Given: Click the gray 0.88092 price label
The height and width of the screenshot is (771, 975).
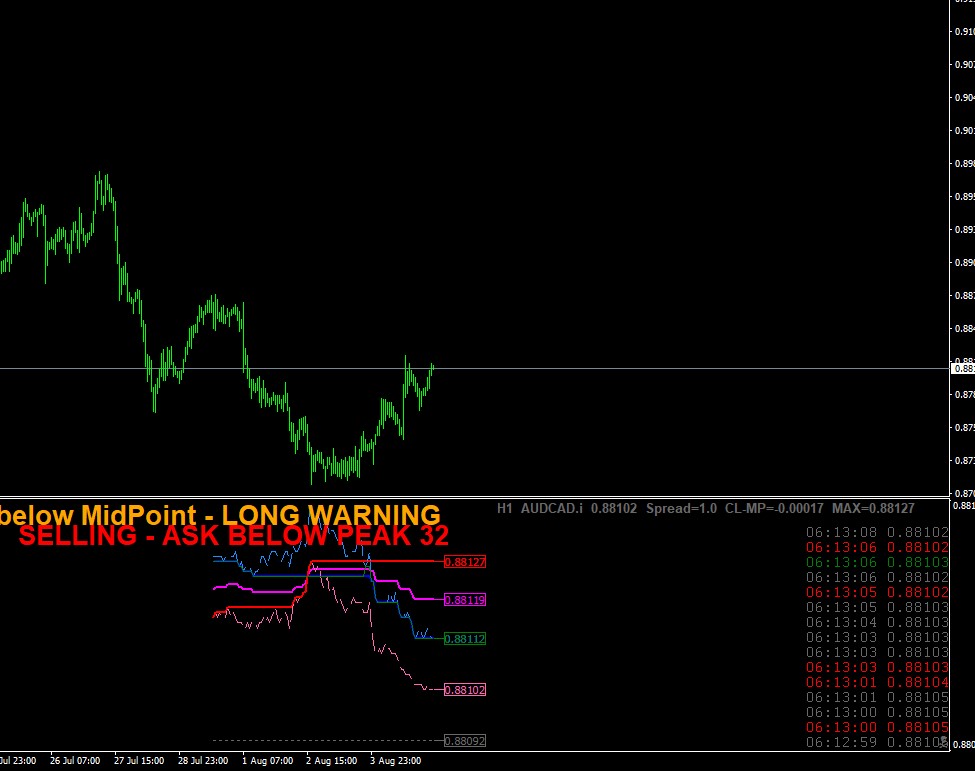Looking at the screenshot, I should 465,741.
